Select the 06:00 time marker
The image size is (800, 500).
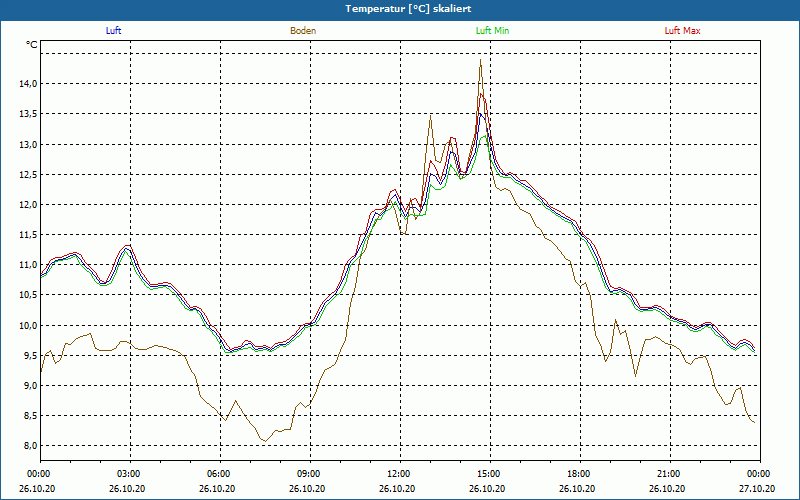coord(219,474)
